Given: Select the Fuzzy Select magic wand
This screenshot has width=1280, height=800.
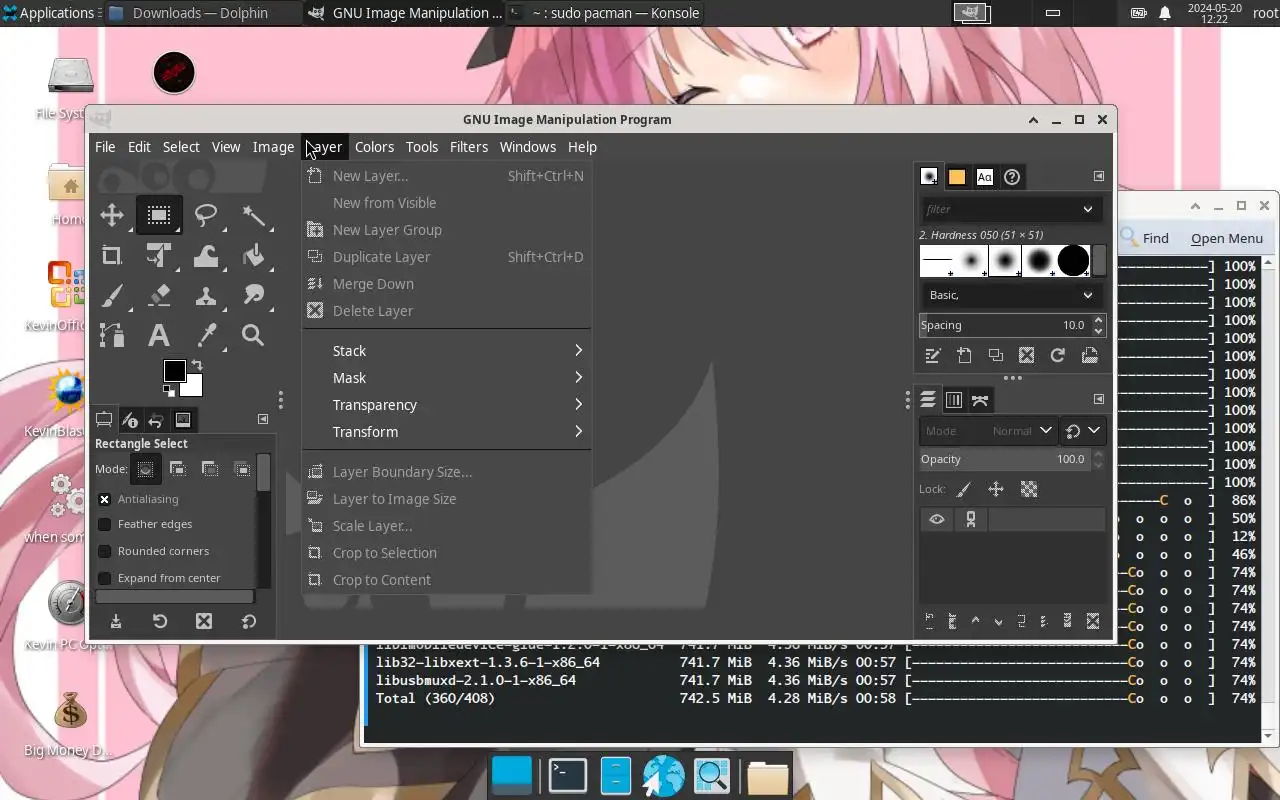Looking at the screenshot, I should [x=253, y=215].
